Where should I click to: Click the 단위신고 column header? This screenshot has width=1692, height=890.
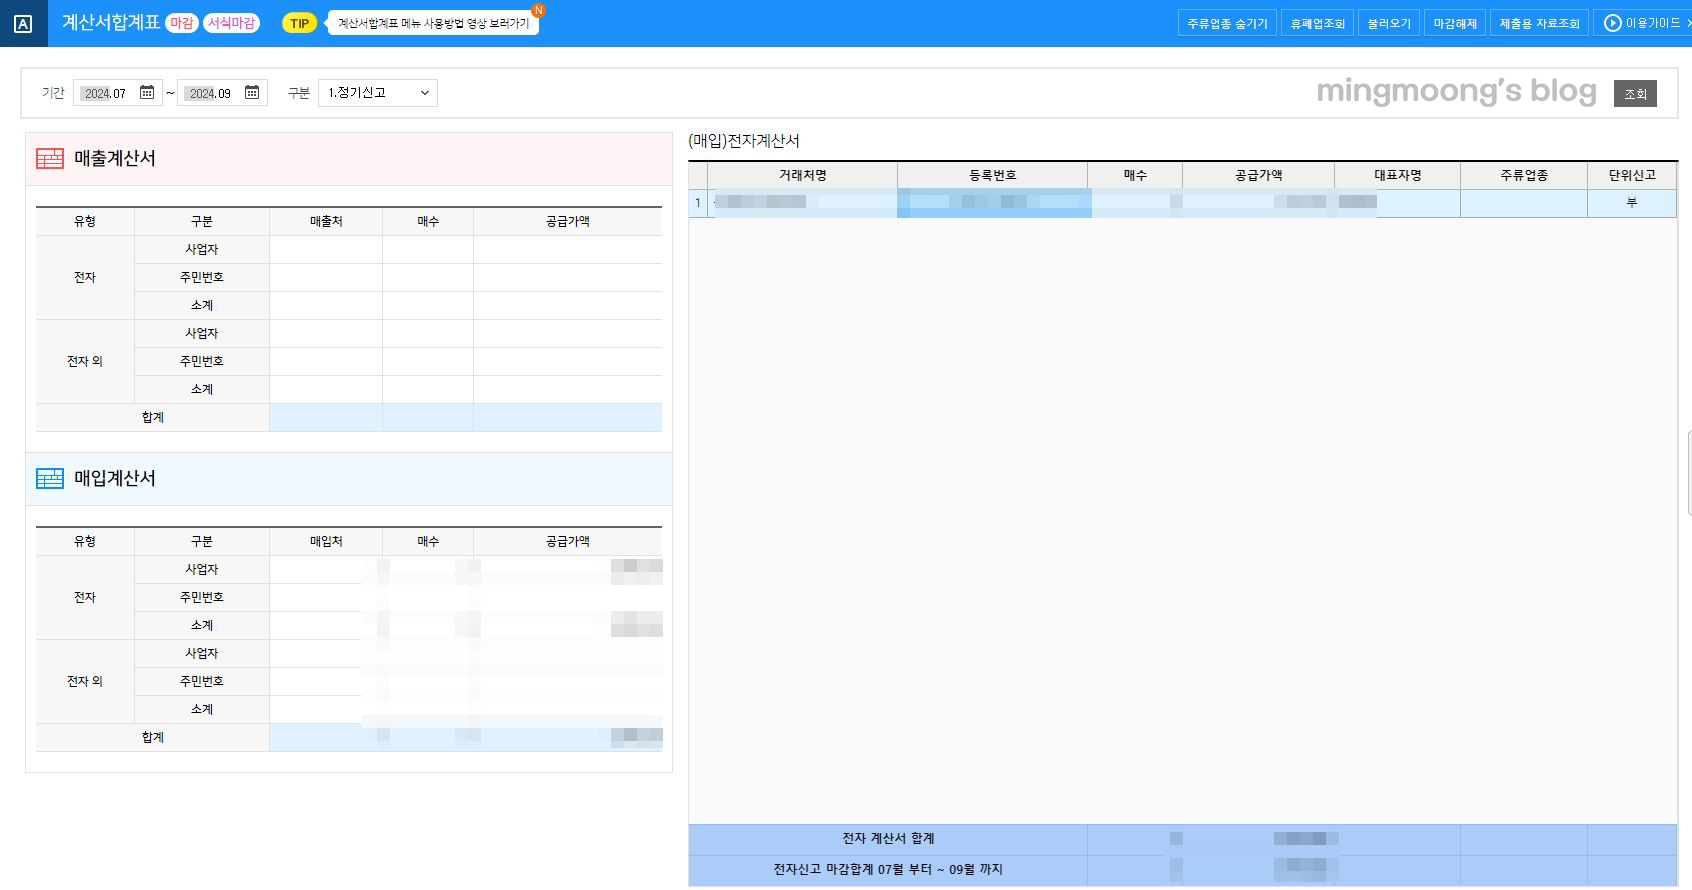(1632, 175)
